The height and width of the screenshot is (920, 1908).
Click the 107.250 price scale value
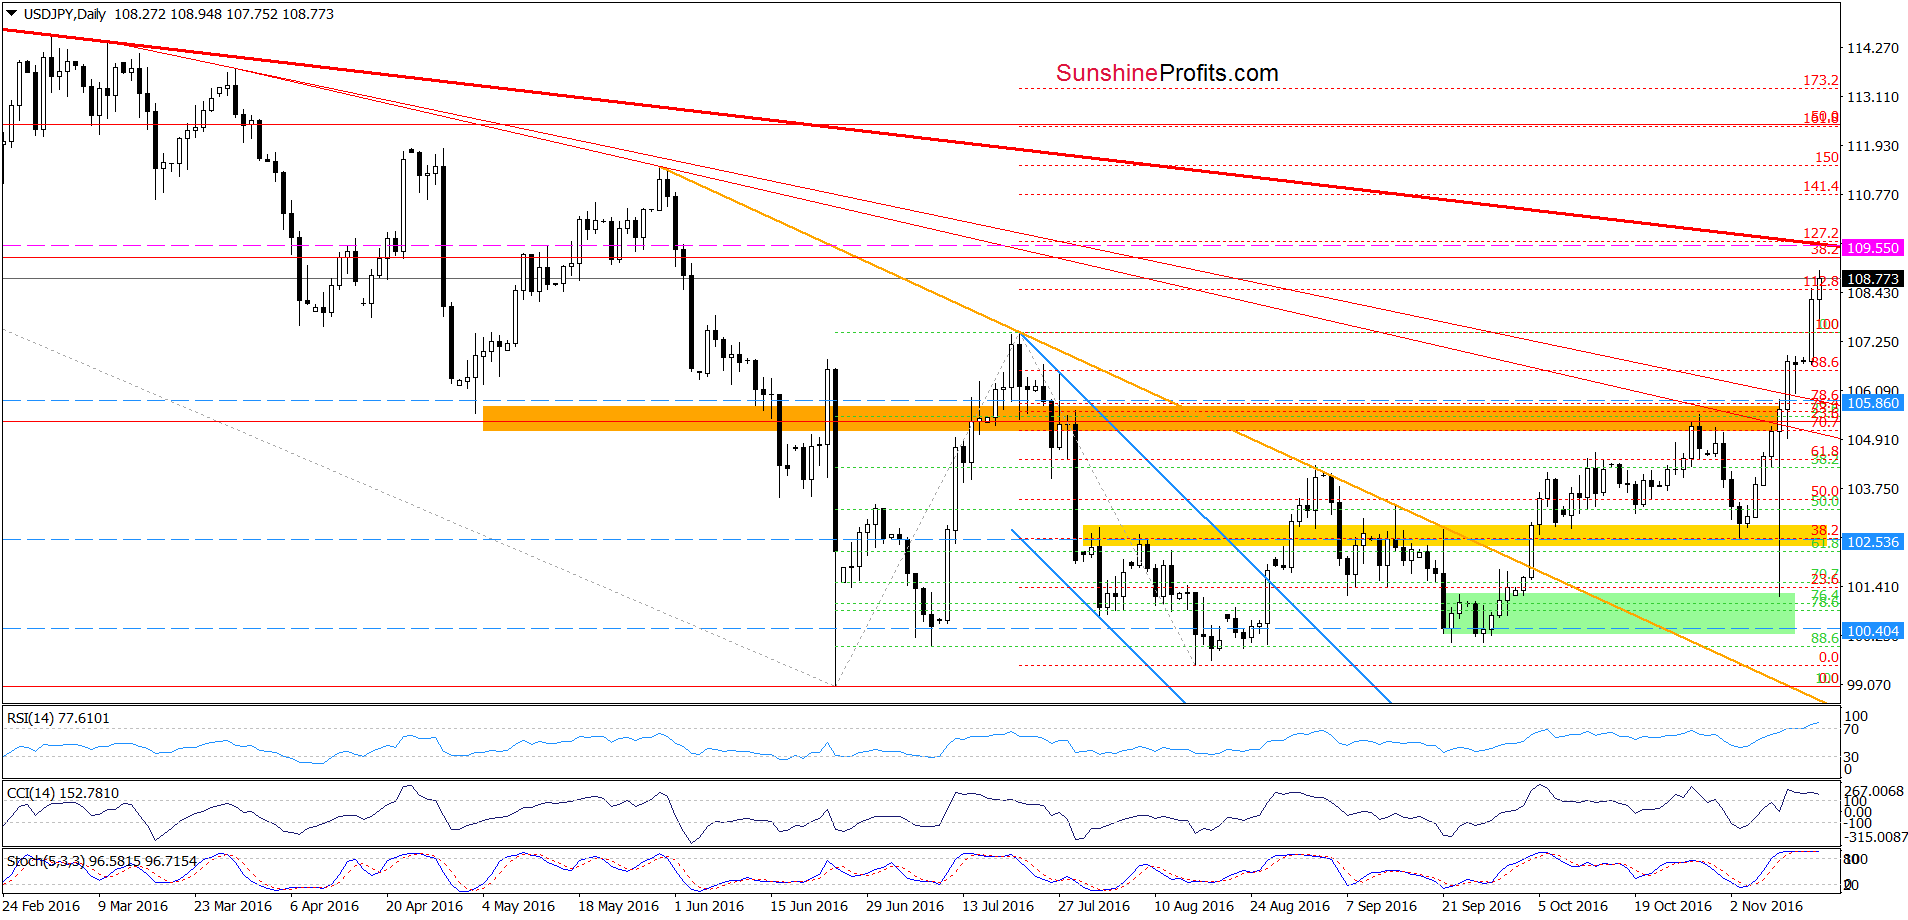(x=1872, y=342)
